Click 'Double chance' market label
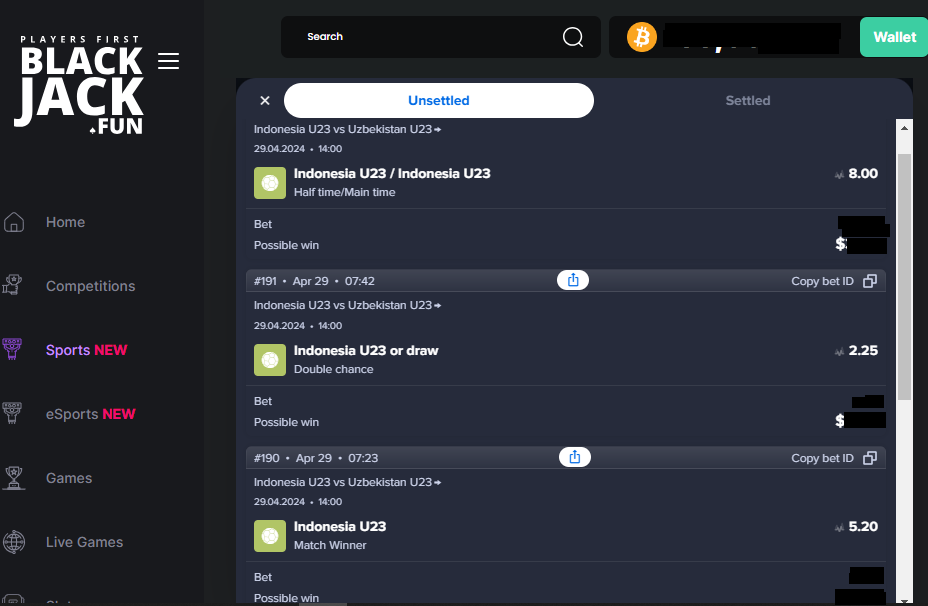928x606 pixels. (333, 369)
